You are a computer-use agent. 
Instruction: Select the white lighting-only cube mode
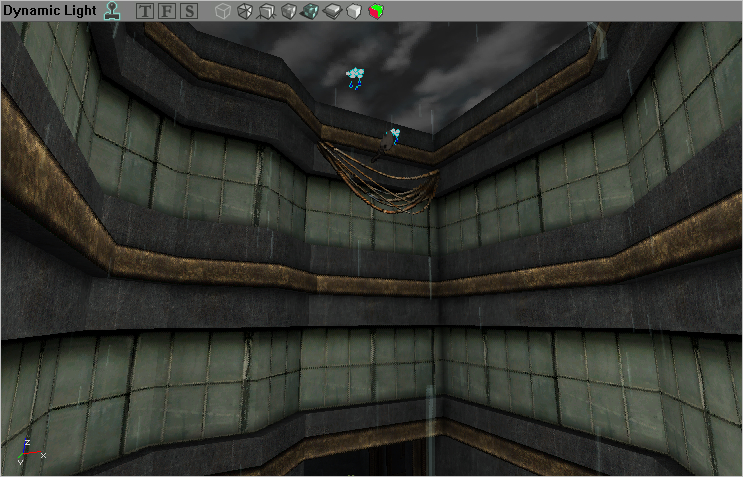click(354, 11)
